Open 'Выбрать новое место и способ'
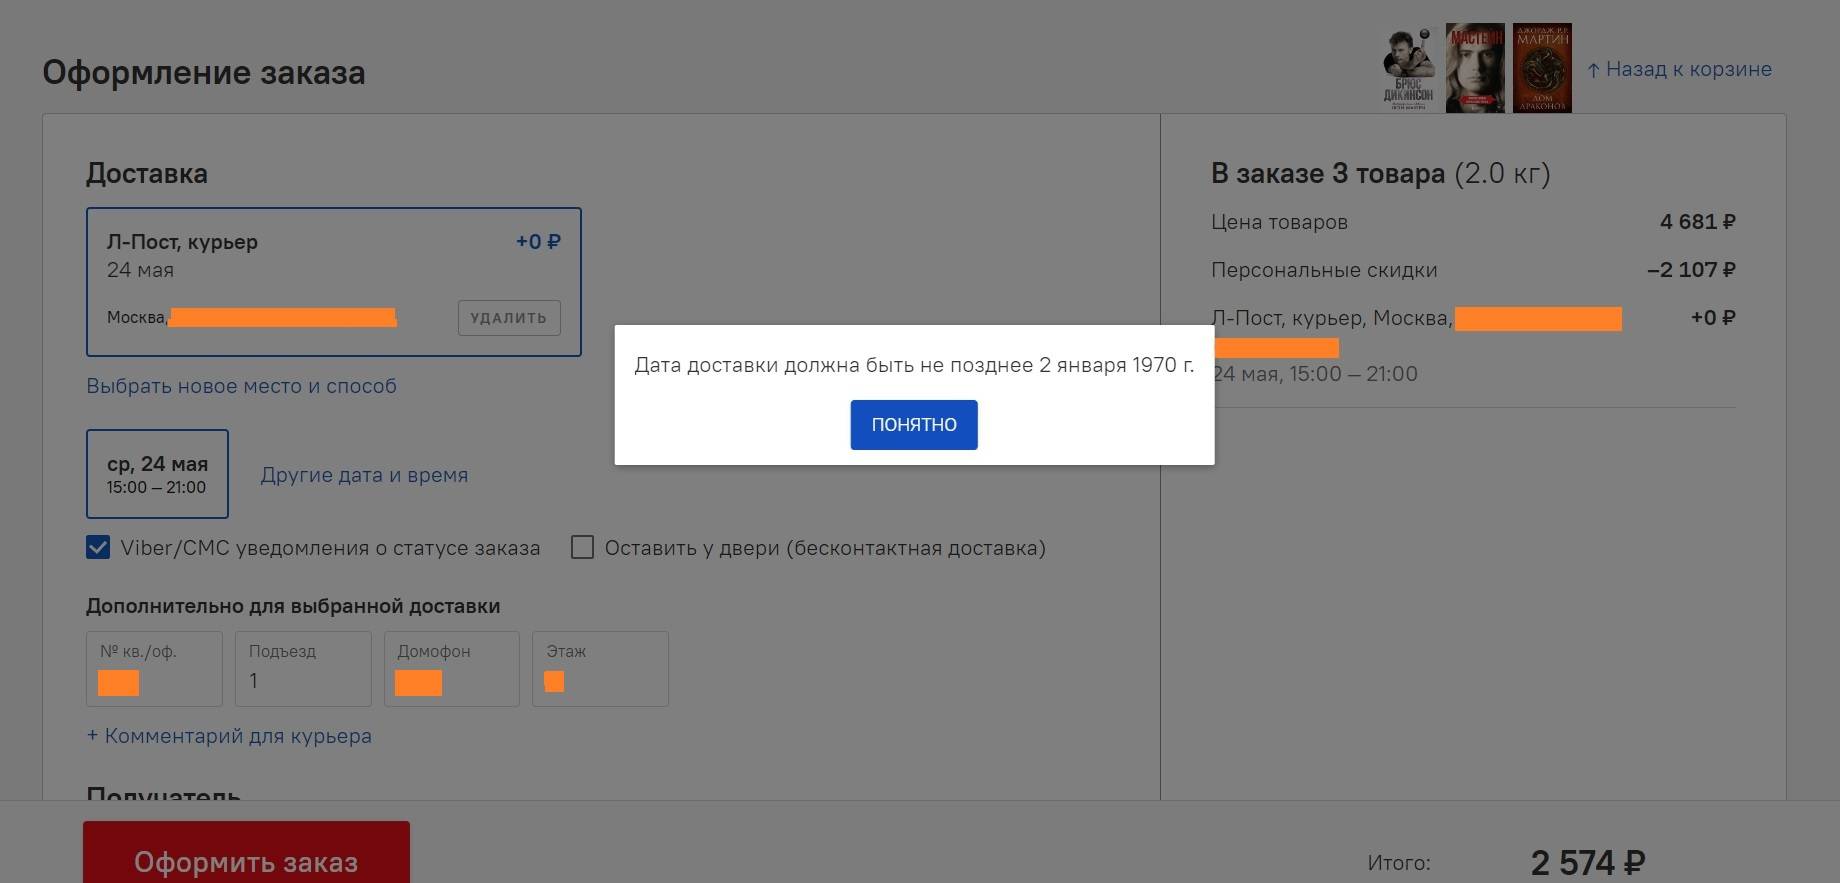1840x883 pixels. (241, 386)
